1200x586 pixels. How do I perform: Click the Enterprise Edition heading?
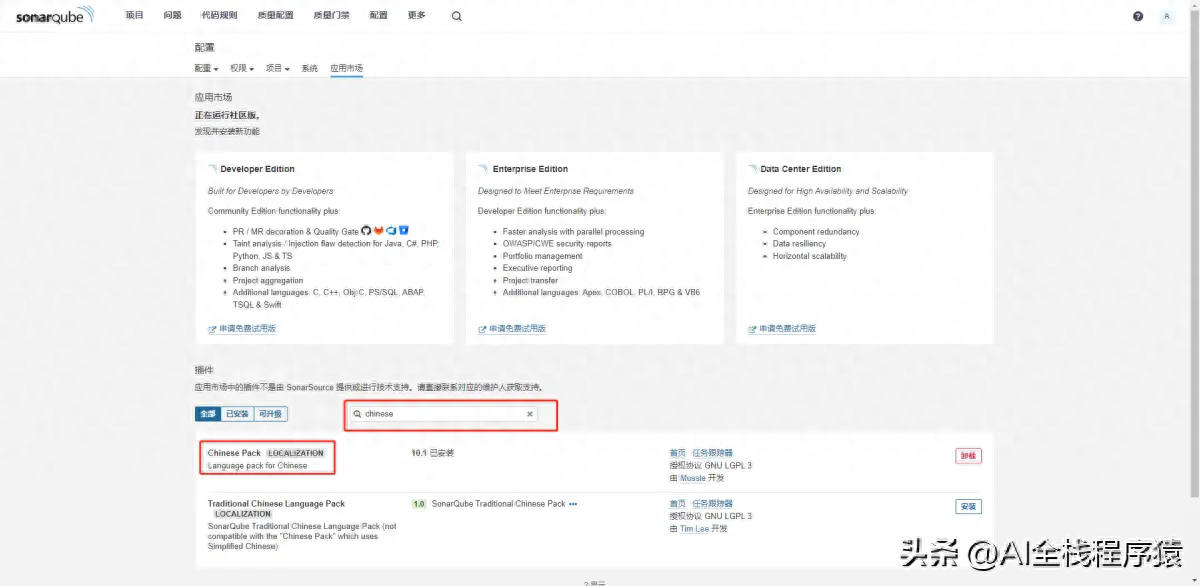[530, 169]
